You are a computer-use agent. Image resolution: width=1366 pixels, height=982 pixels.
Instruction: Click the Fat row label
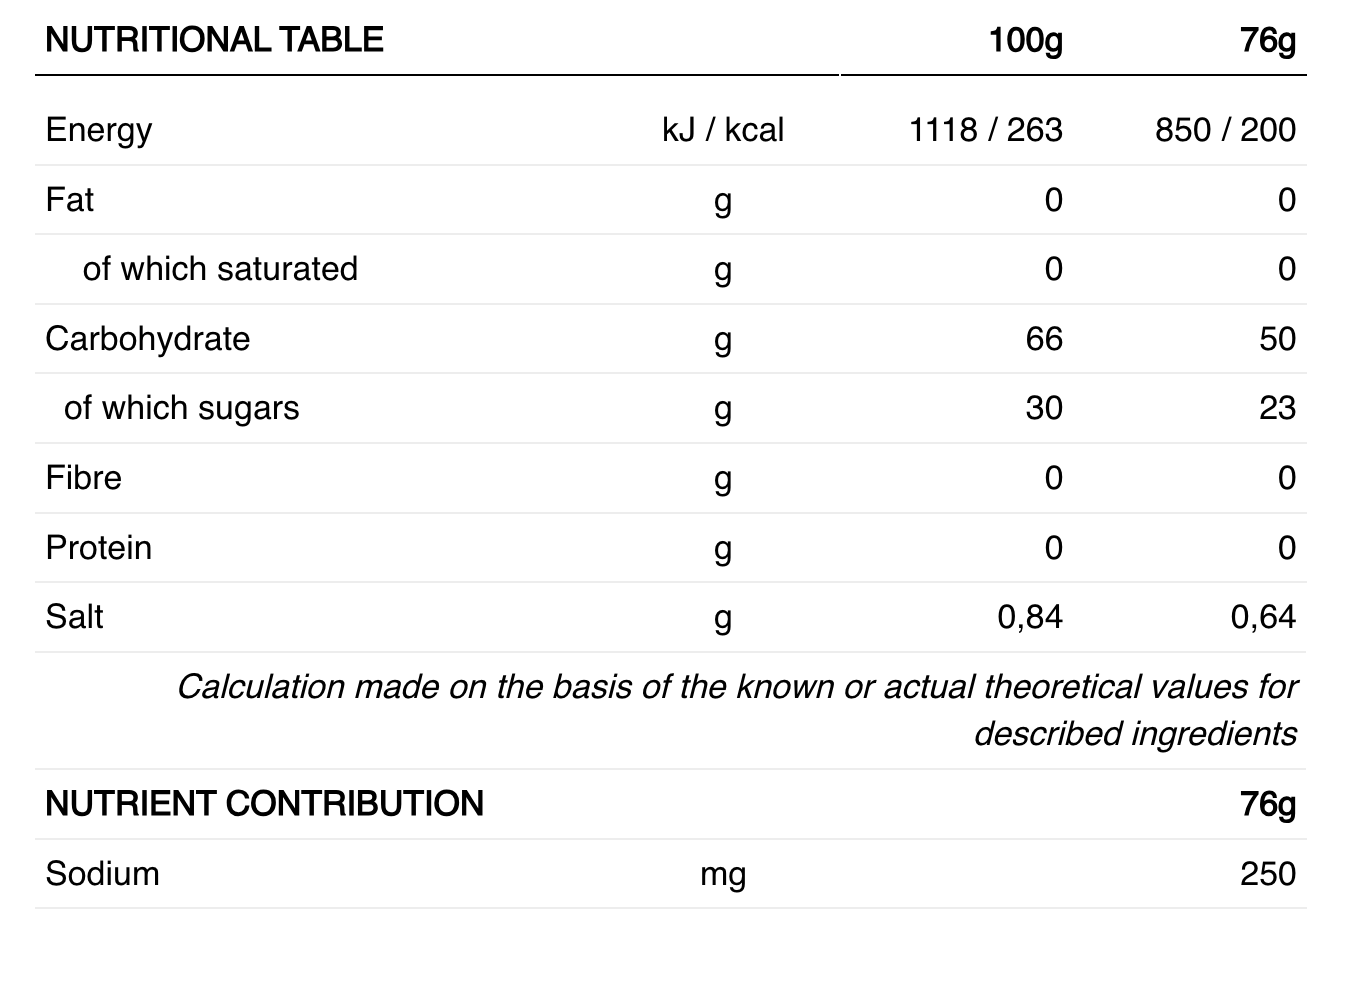[x=70, y=200]
